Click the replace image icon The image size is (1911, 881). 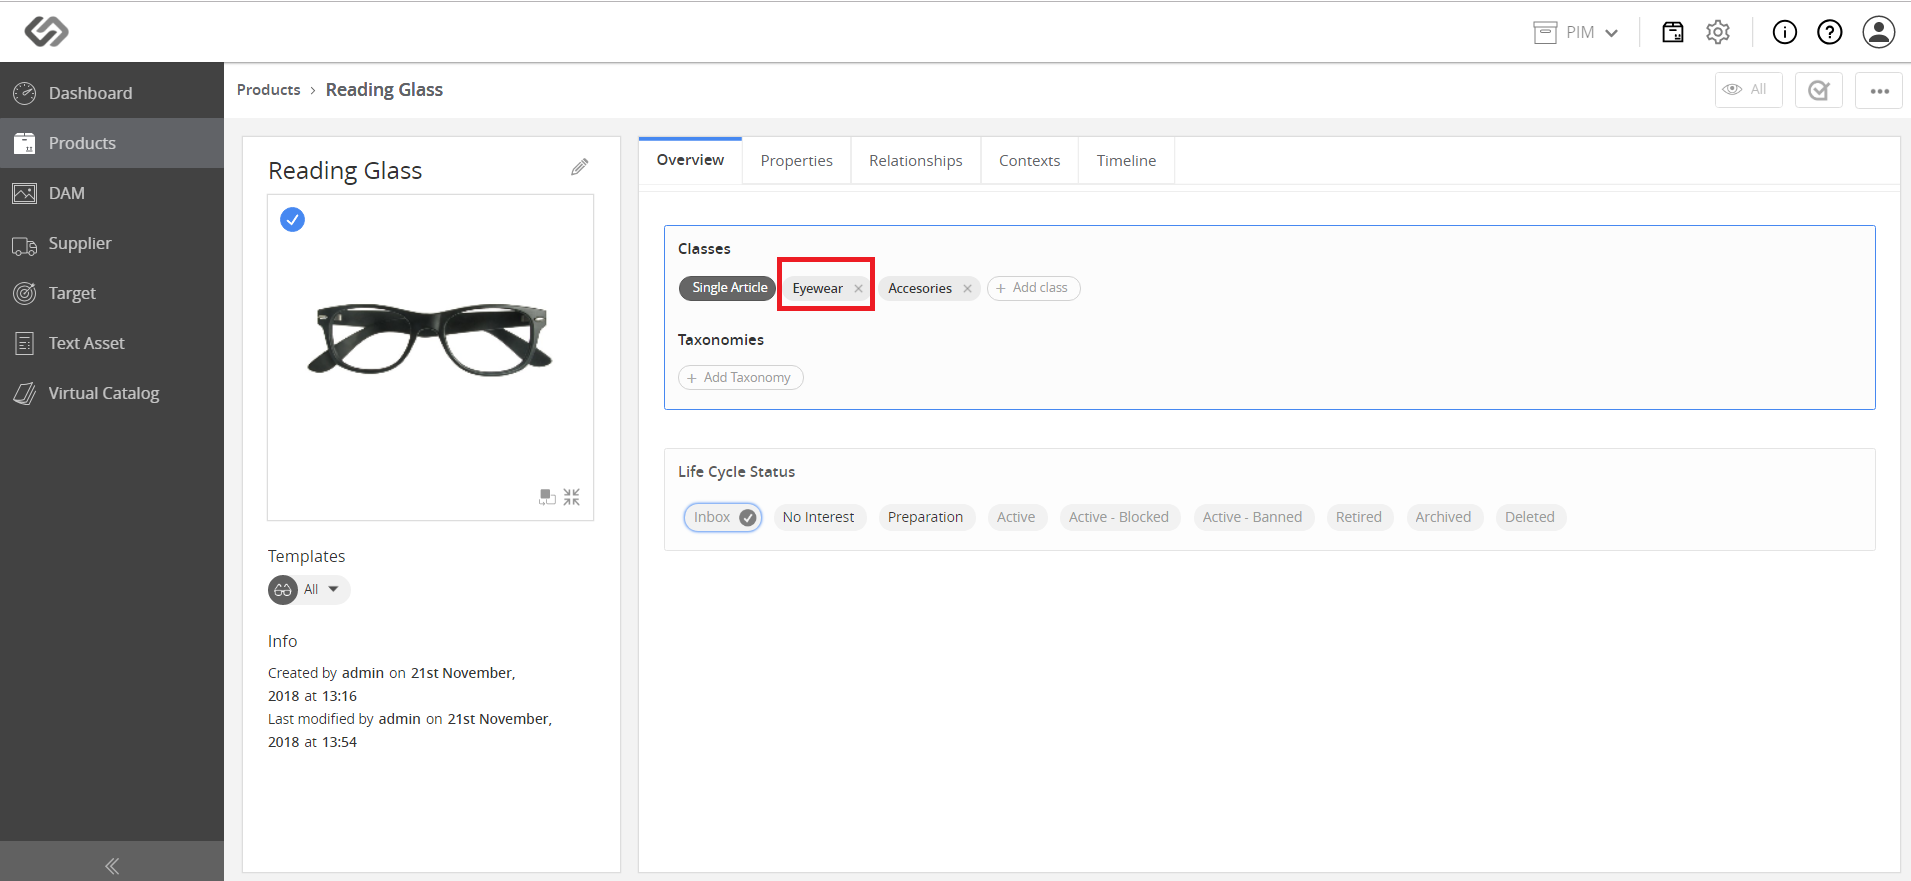click(x=547, y=497)
